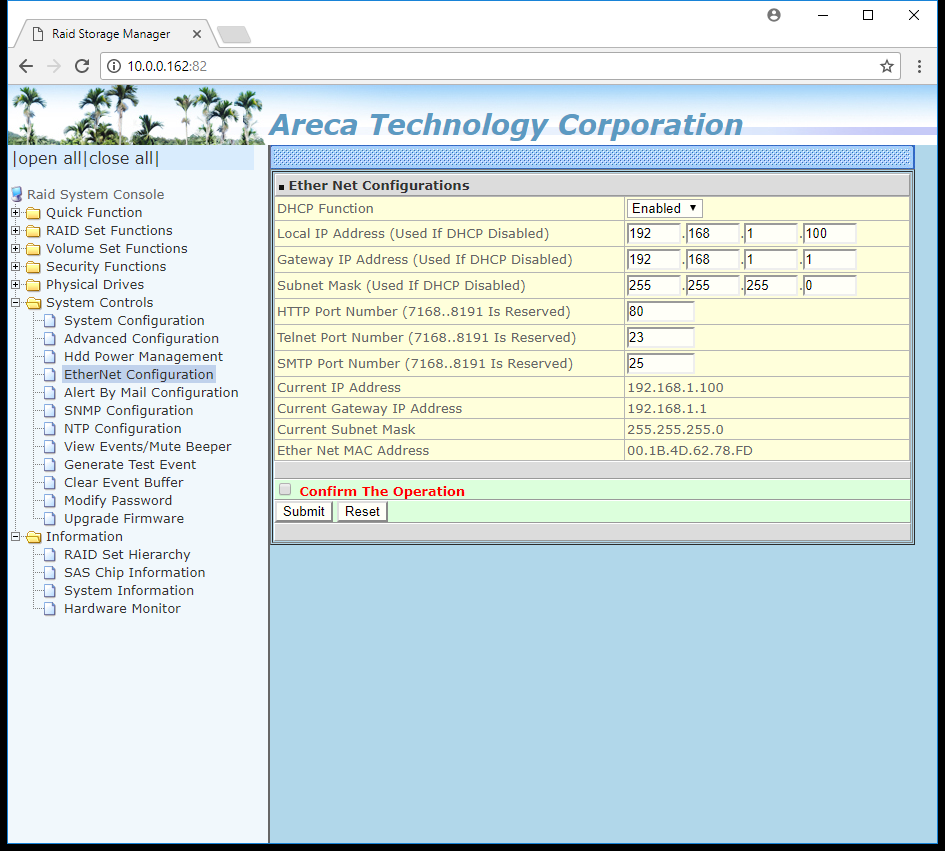
Task: Select Clear Event Buffer
Action: [x=124, y=483]
